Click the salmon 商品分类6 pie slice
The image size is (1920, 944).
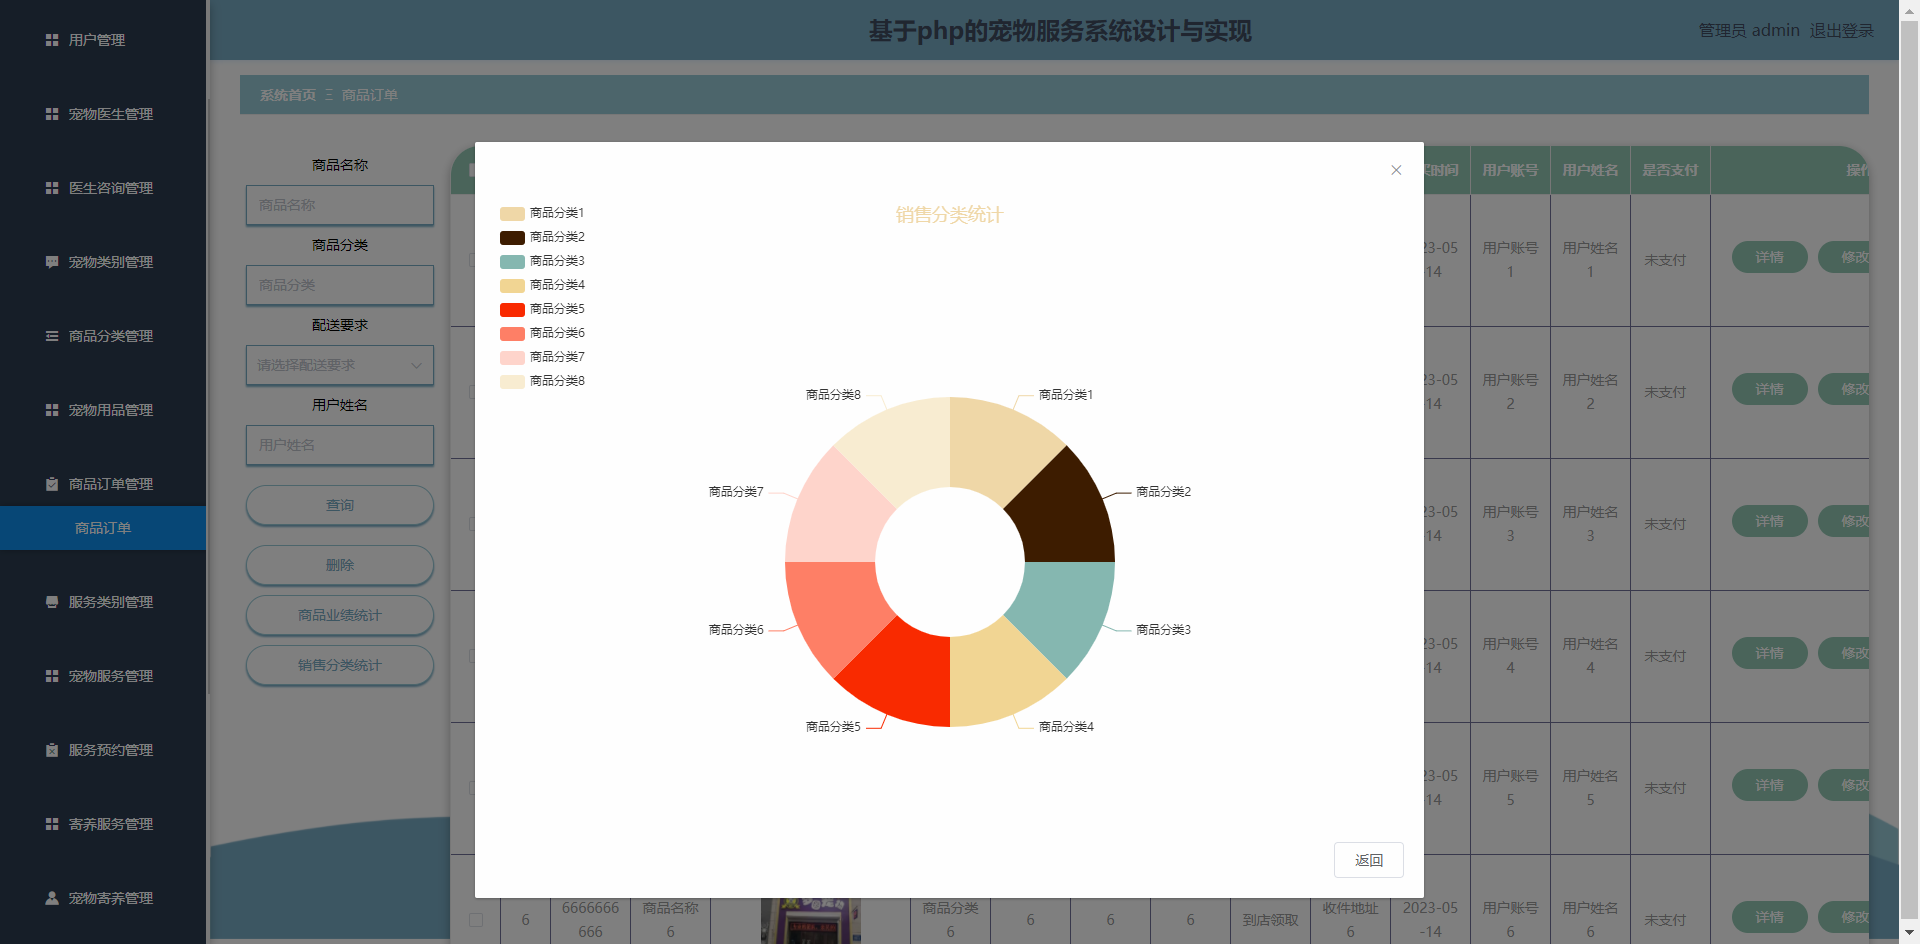coord(840,608)
